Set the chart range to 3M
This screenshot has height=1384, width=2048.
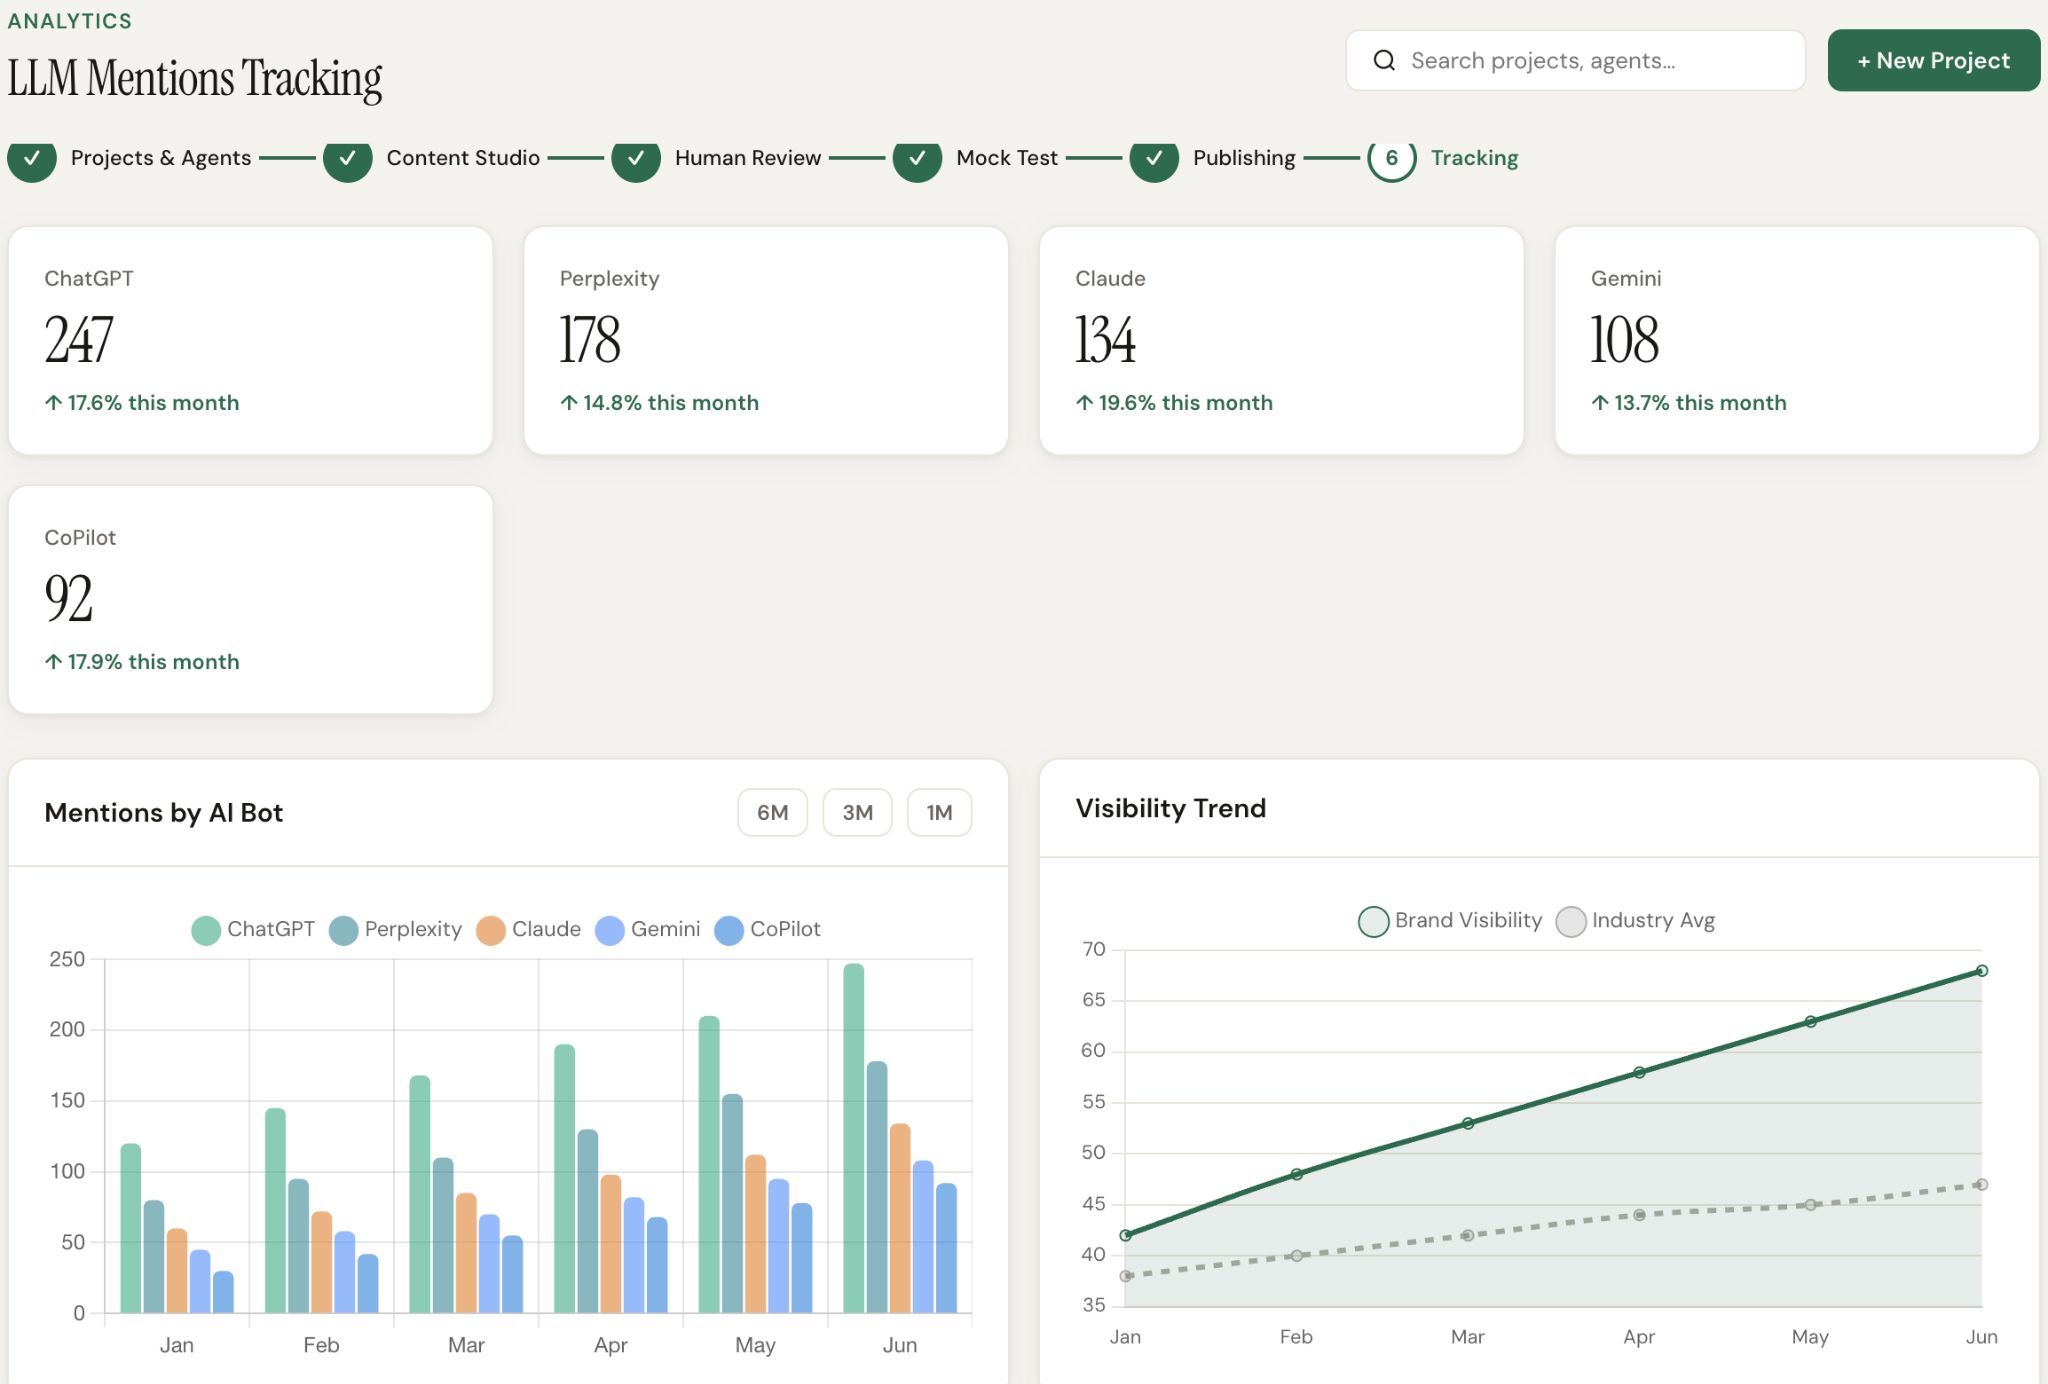point(857,813)
